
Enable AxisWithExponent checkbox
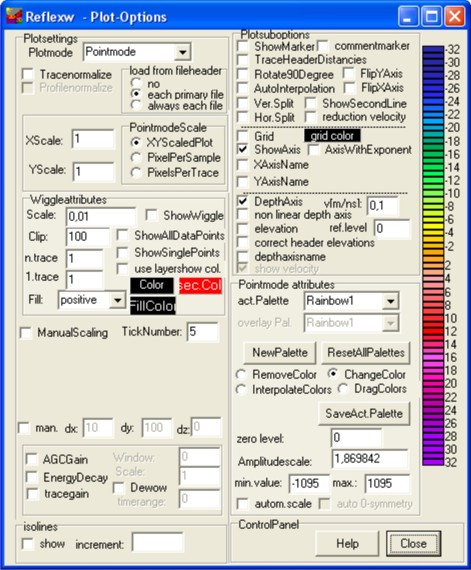point(313,150)
